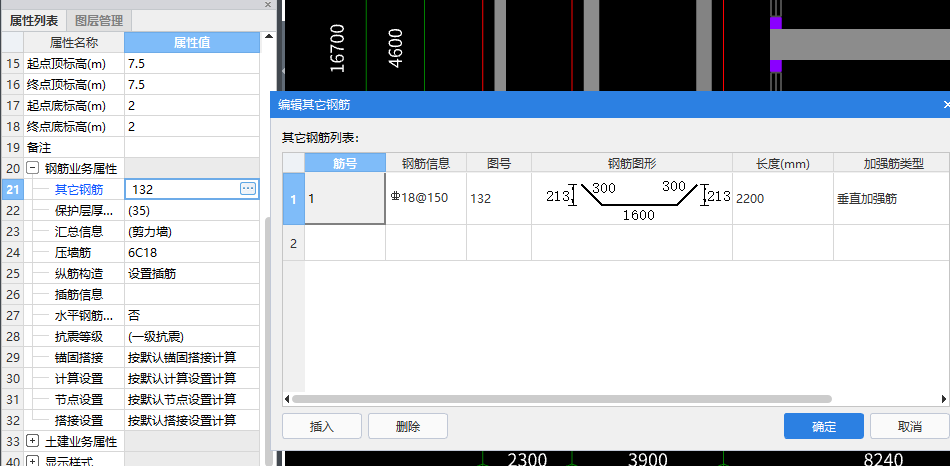Click the 保护层厚 value (35)

[192, 210]
